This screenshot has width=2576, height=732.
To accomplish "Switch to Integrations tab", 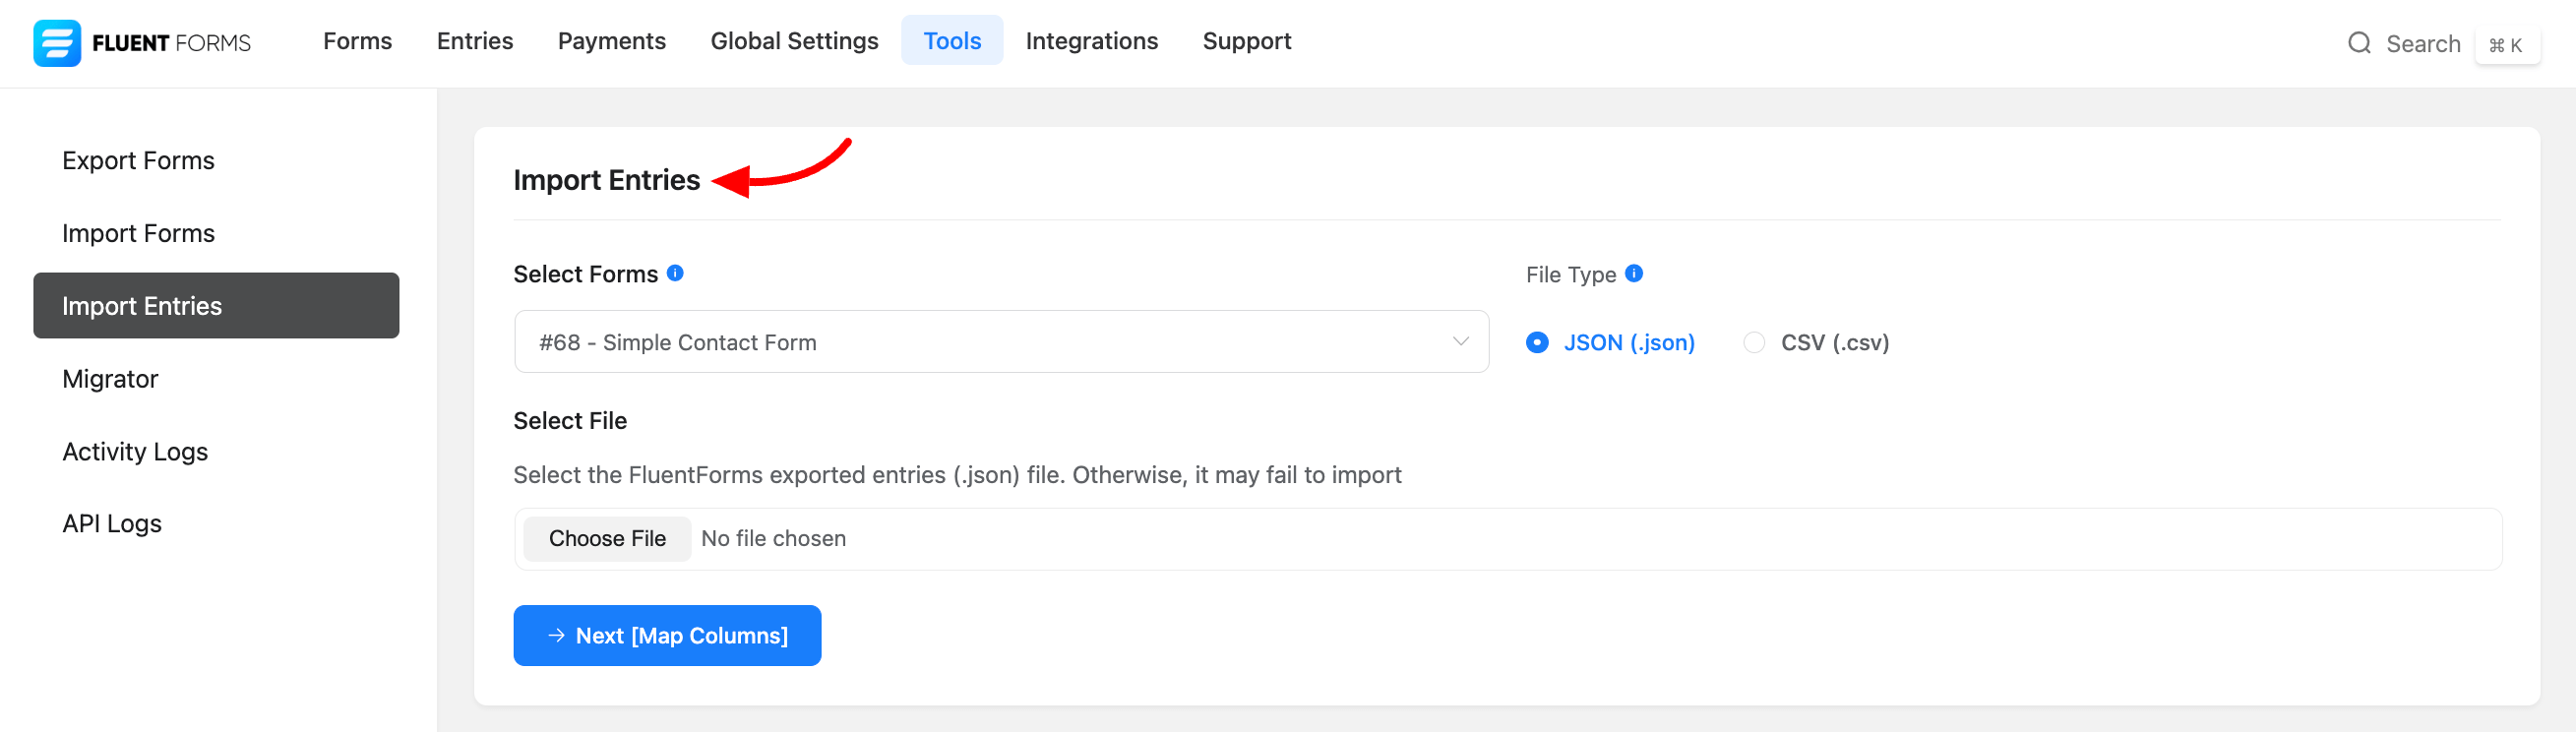I will 1091,41.
